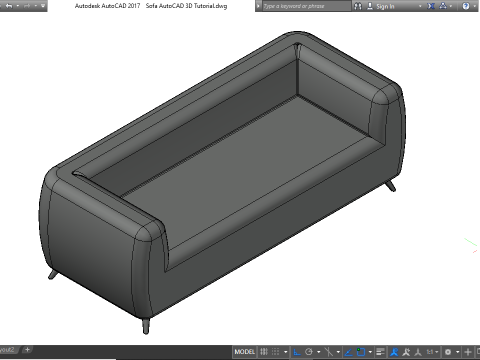
Task: Toggle drawing grid display in status bar
Action: pos(264,352)
